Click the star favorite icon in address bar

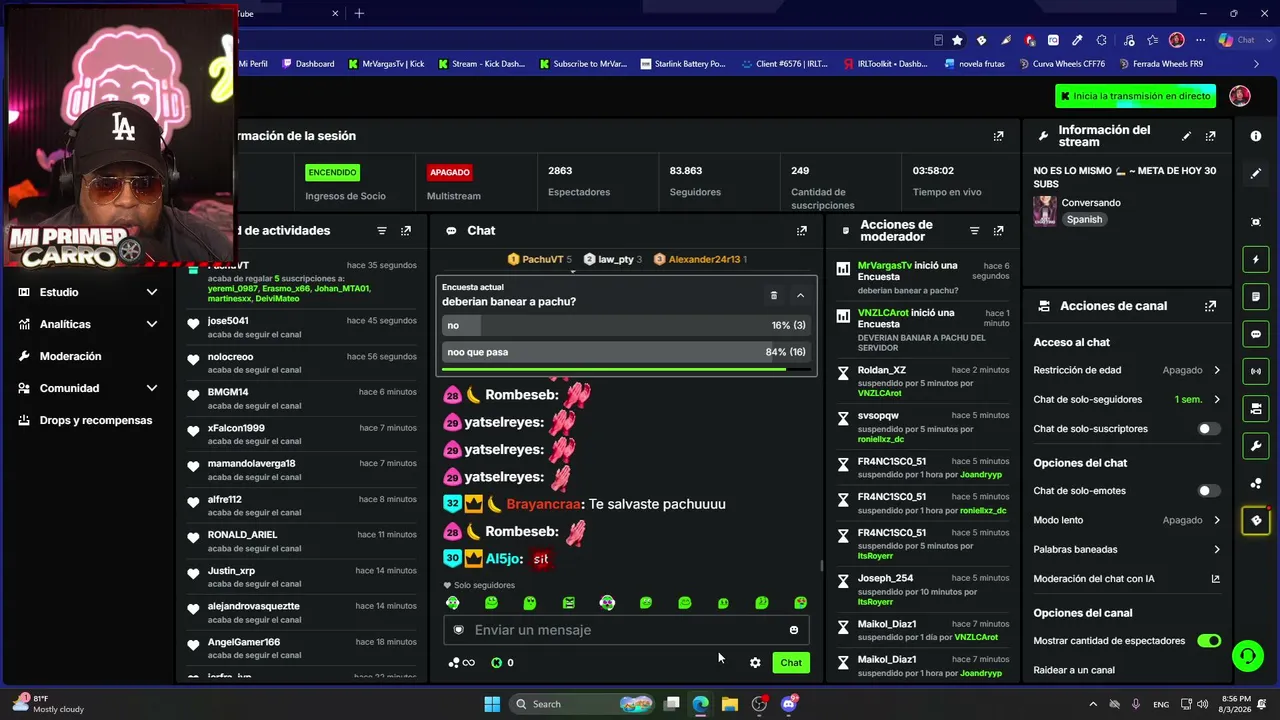click(957, 40)
